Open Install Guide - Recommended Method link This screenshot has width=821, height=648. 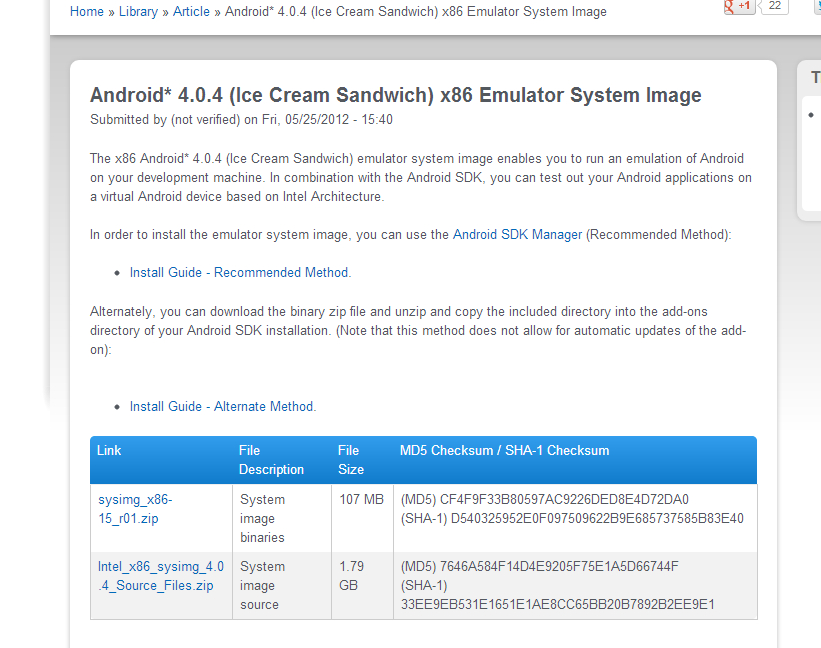240,273
